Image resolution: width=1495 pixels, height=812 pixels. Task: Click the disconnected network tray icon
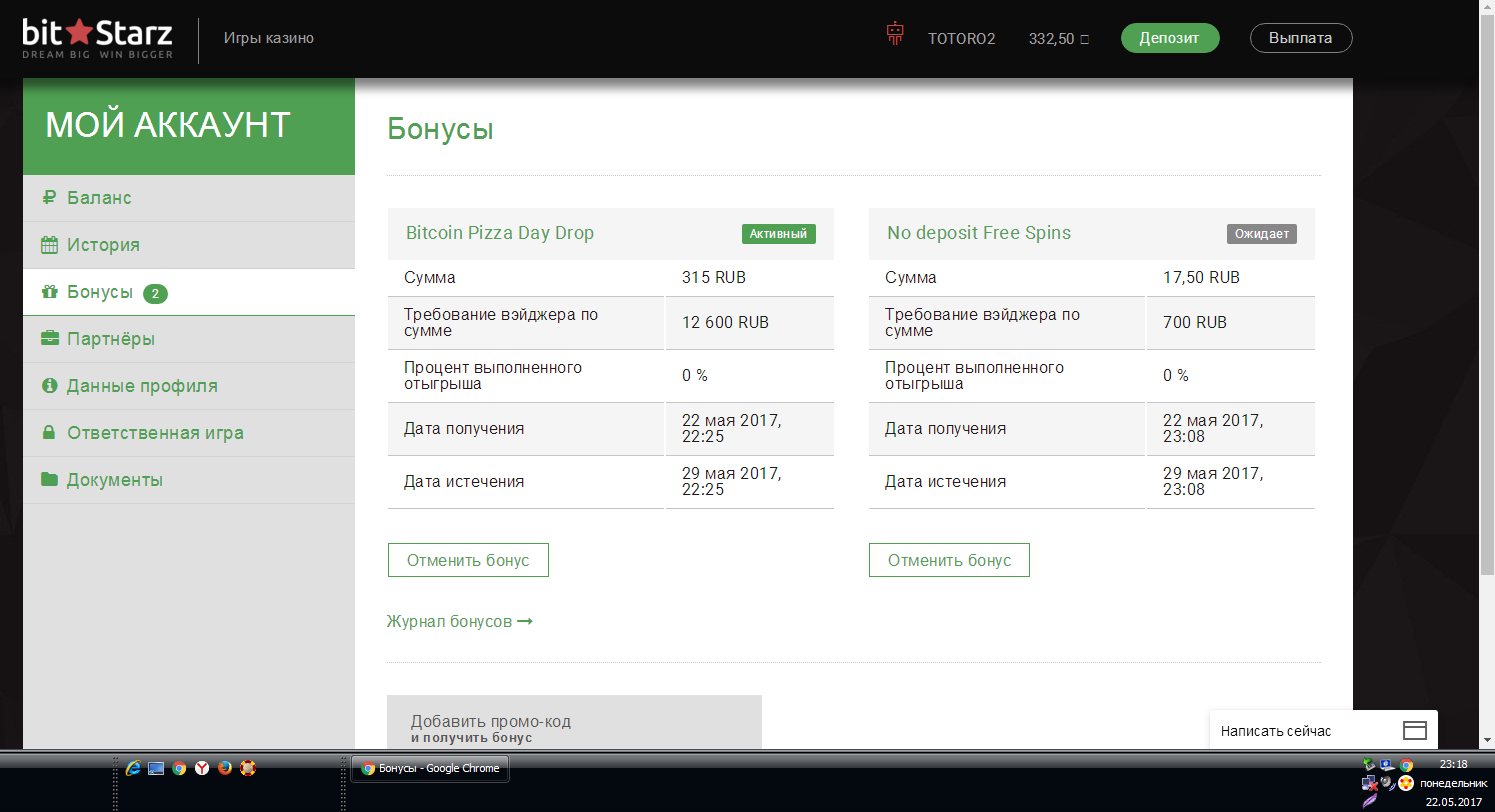[x=1369, y=782]
